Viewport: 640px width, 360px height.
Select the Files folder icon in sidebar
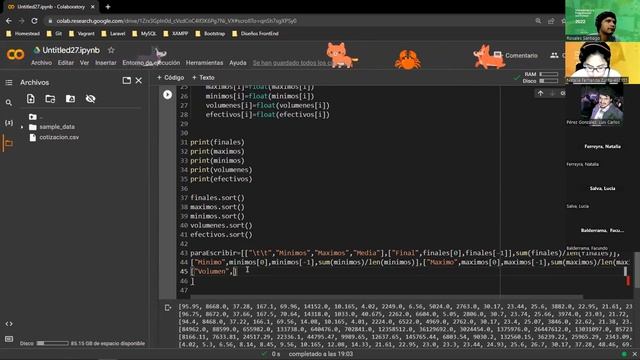[x=9, y=143]
